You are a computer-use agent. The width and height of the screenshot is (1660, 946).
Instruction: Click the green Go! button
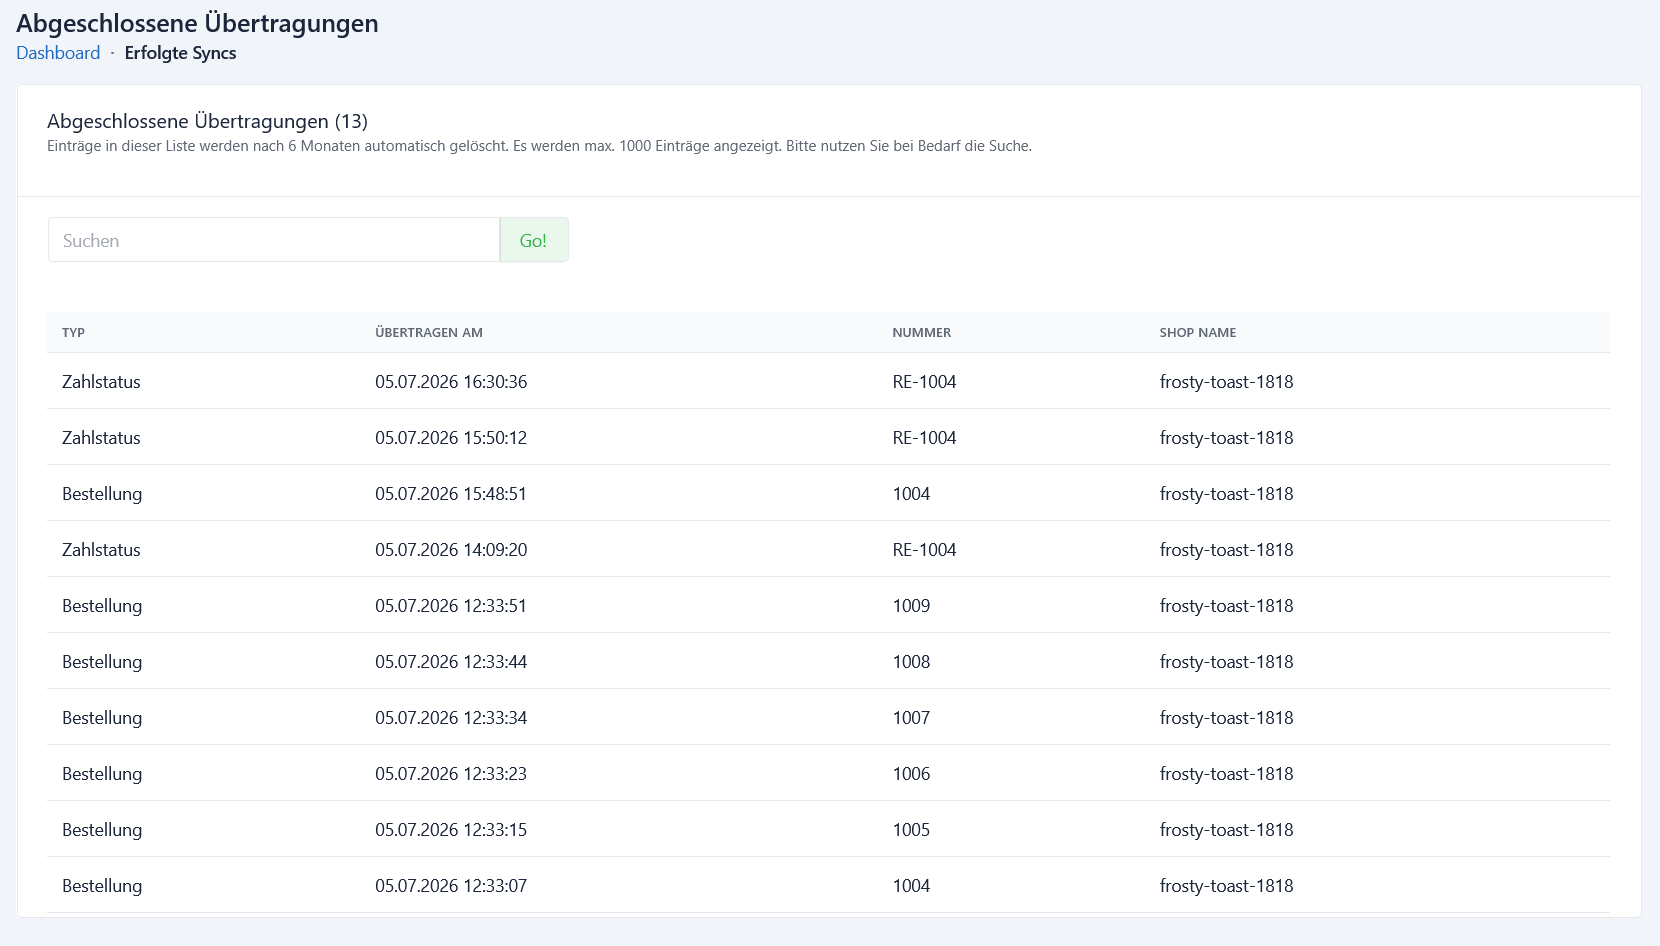[x=534, y=240]
